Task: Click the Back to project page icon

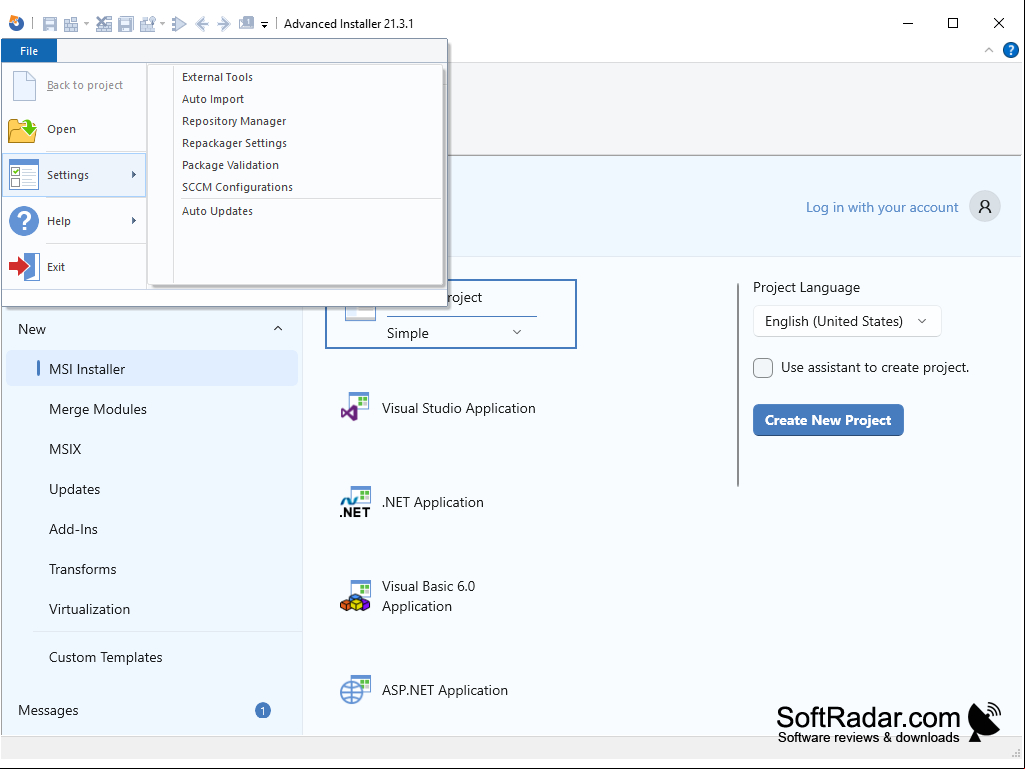Action: click(x=24, y=86)
